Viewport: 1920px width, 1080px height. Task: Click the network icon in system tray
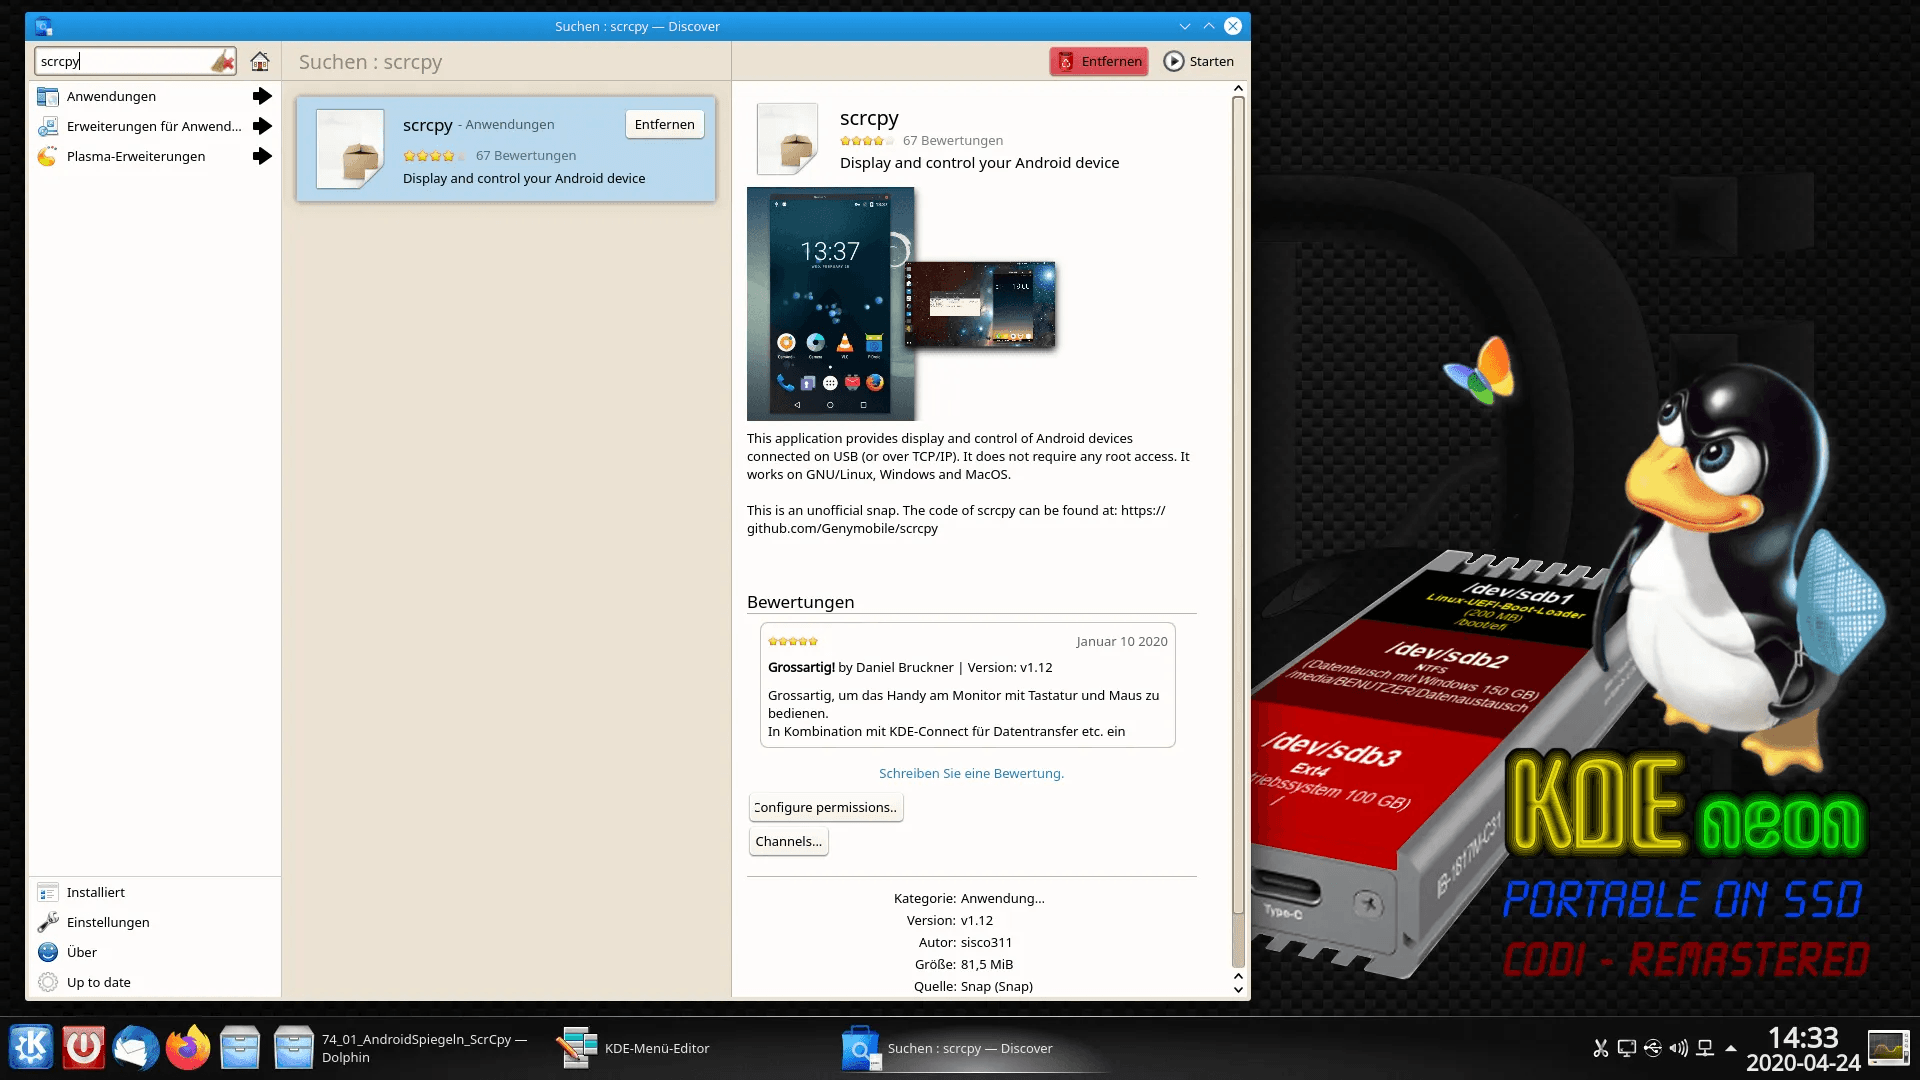click(1705, 1048)
